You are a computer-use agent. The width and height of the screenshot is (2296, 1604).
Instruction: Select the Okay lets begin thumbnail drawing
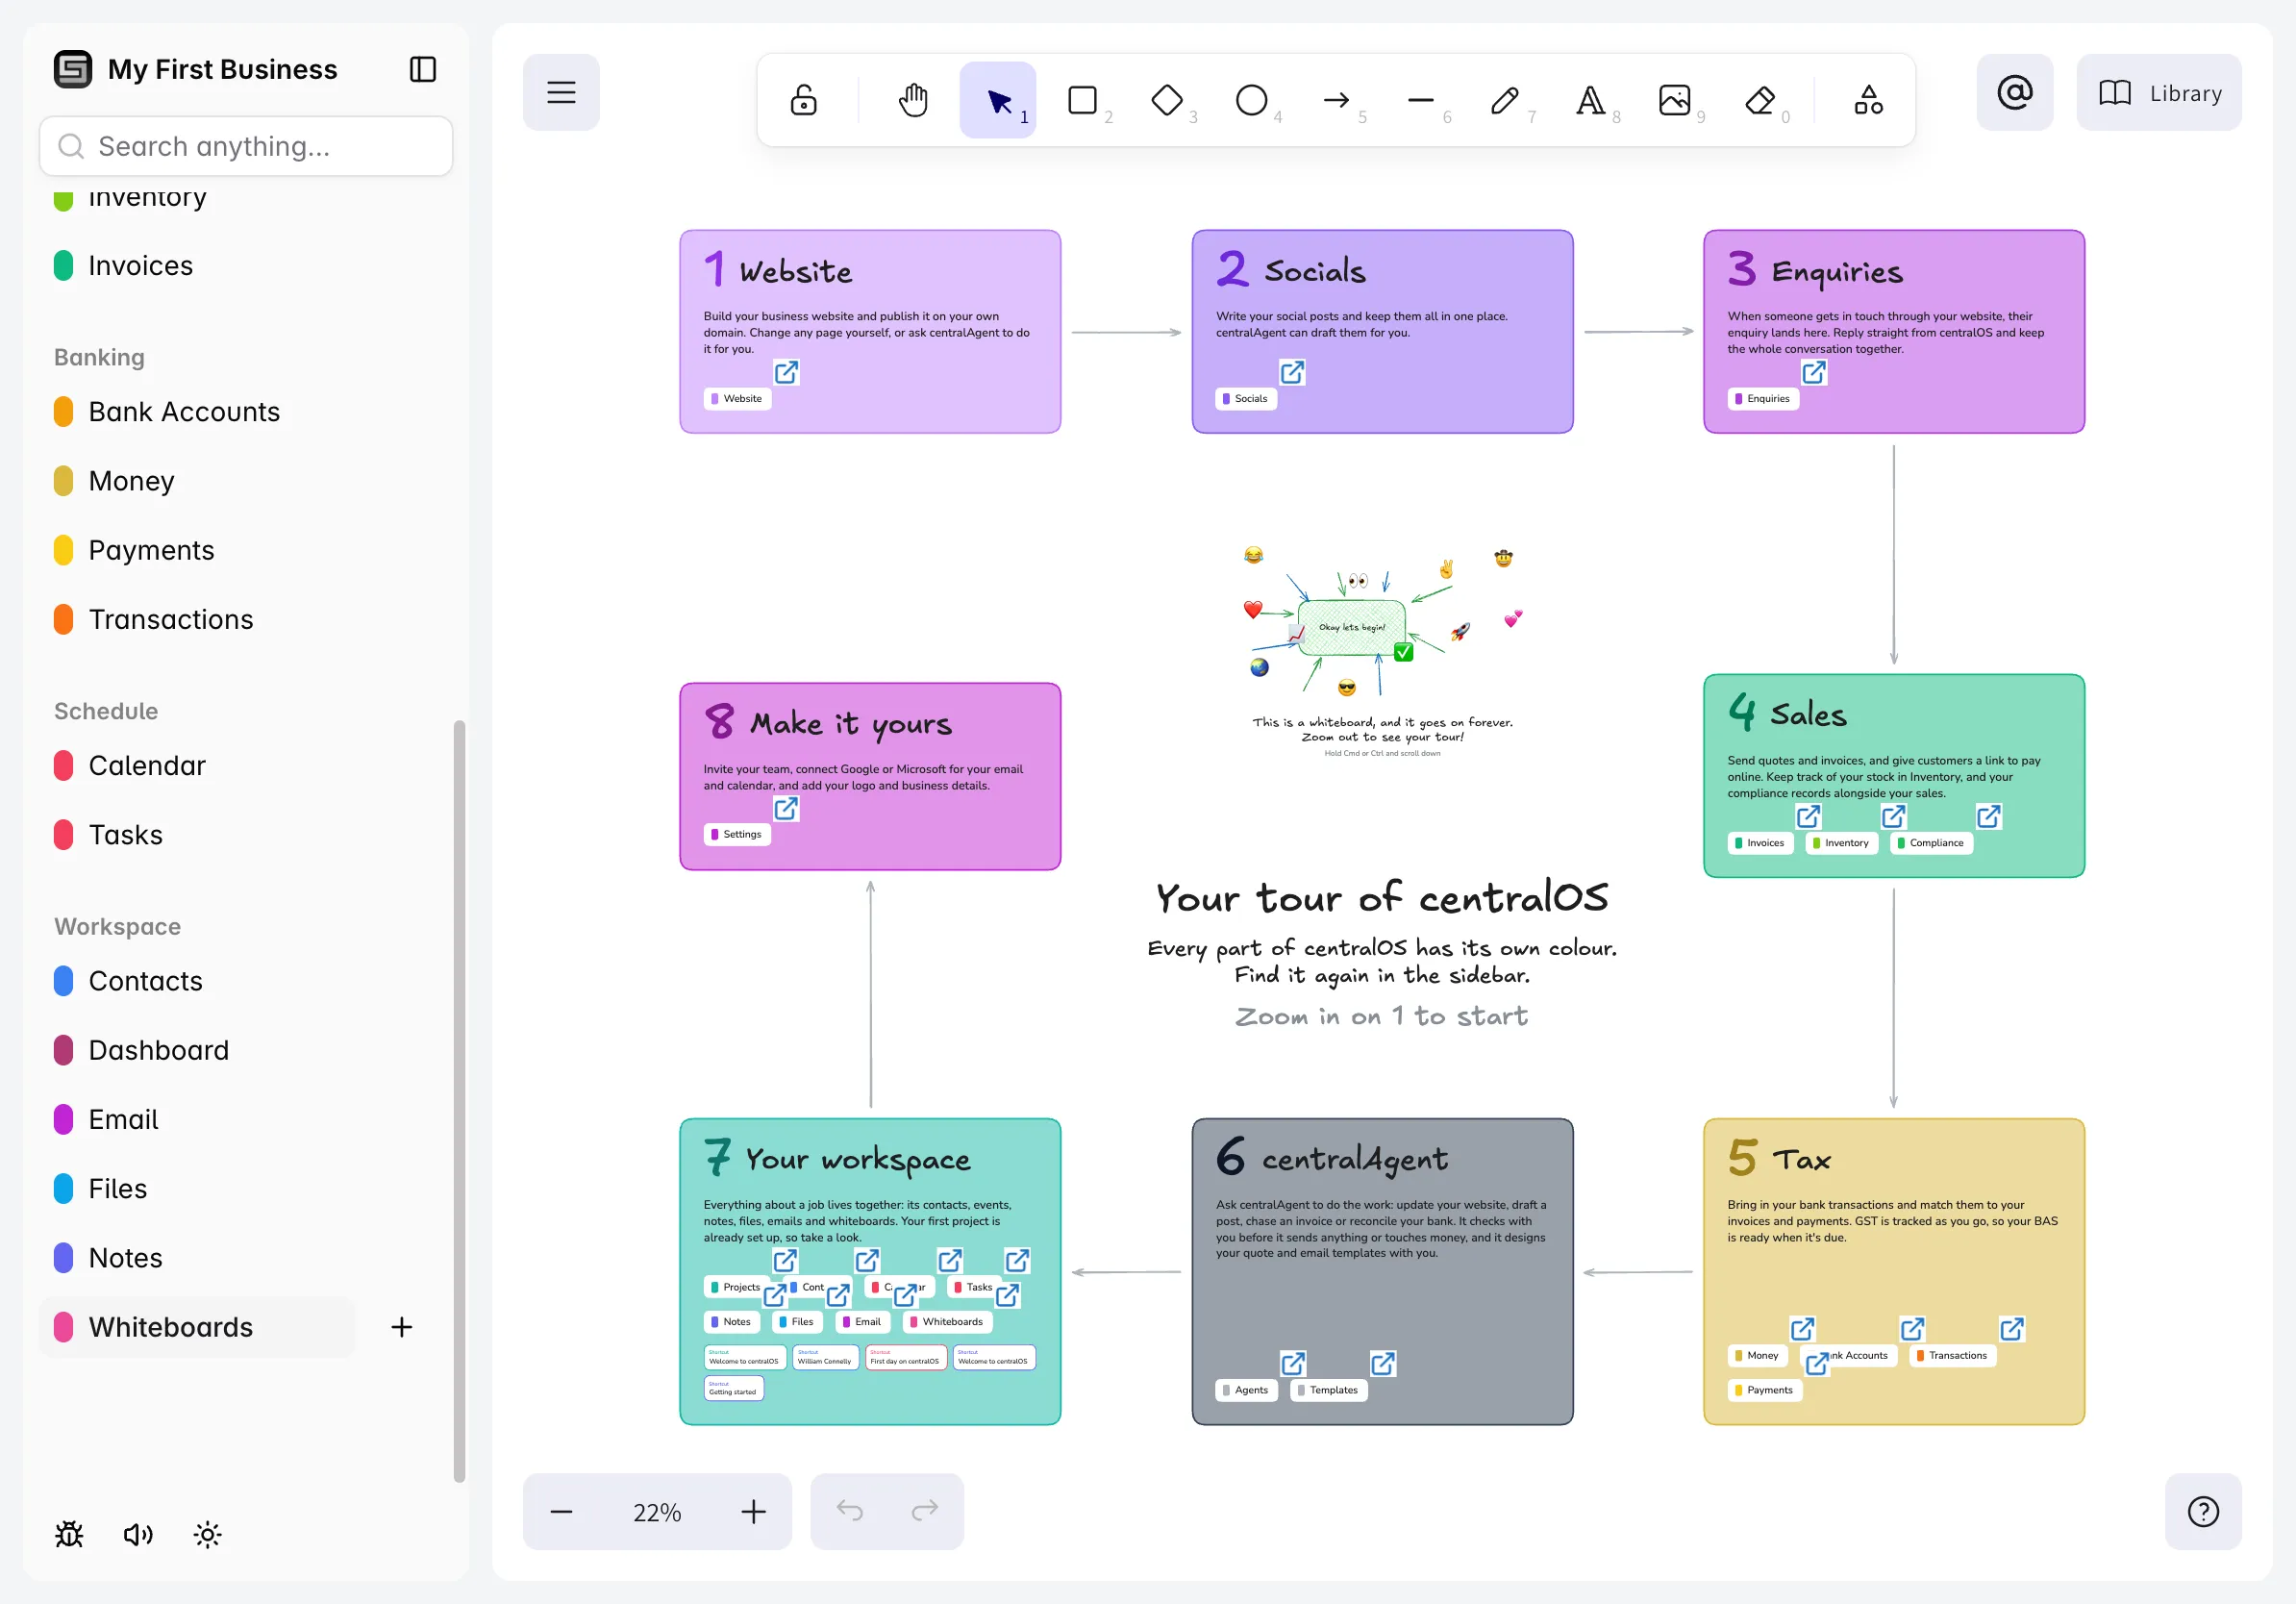tap(1352, 628)
